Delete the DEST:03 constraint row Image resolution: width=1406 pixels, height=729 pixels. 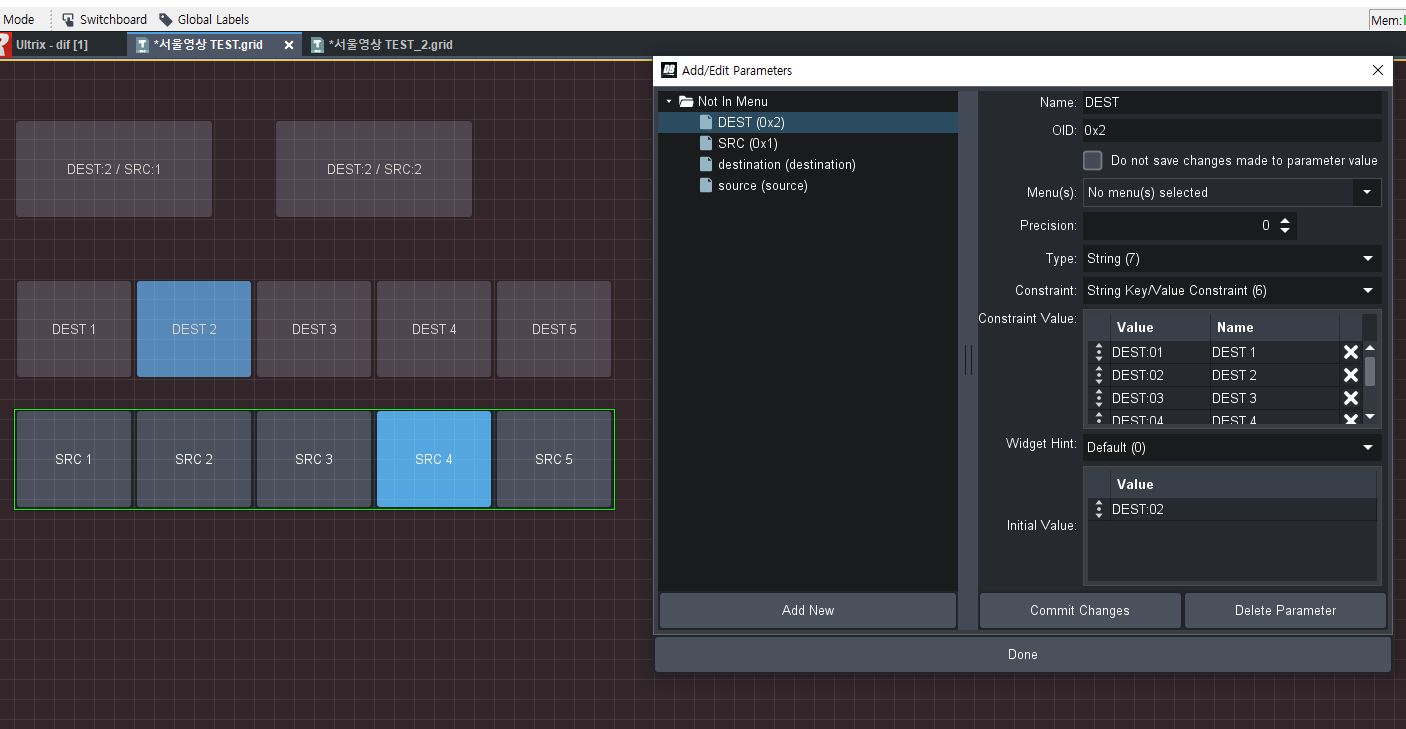(x=1350, y=398)
